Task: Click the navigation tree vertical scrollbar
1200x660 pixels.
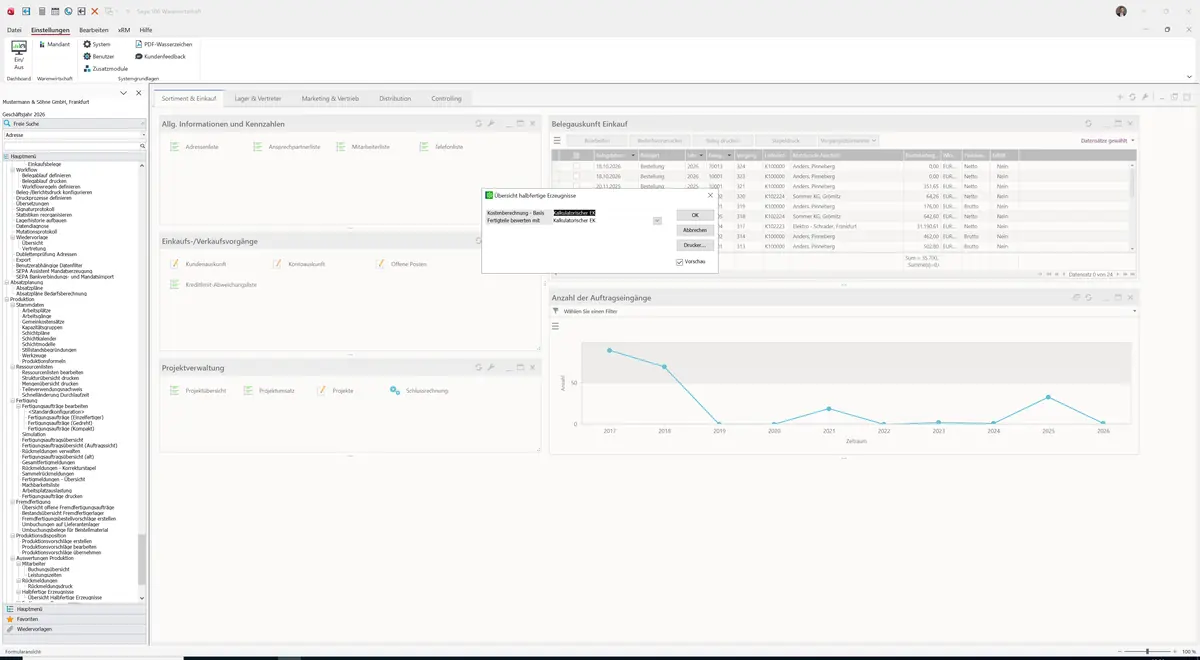Action: coord(142,560)
